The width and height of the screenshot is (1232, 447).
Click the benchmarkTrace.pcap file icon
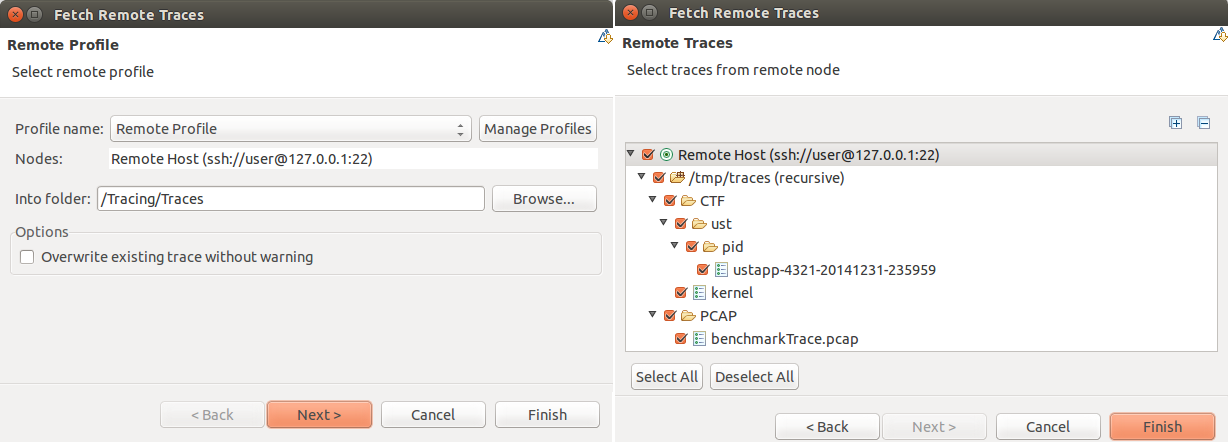click(x=700, y=339)
